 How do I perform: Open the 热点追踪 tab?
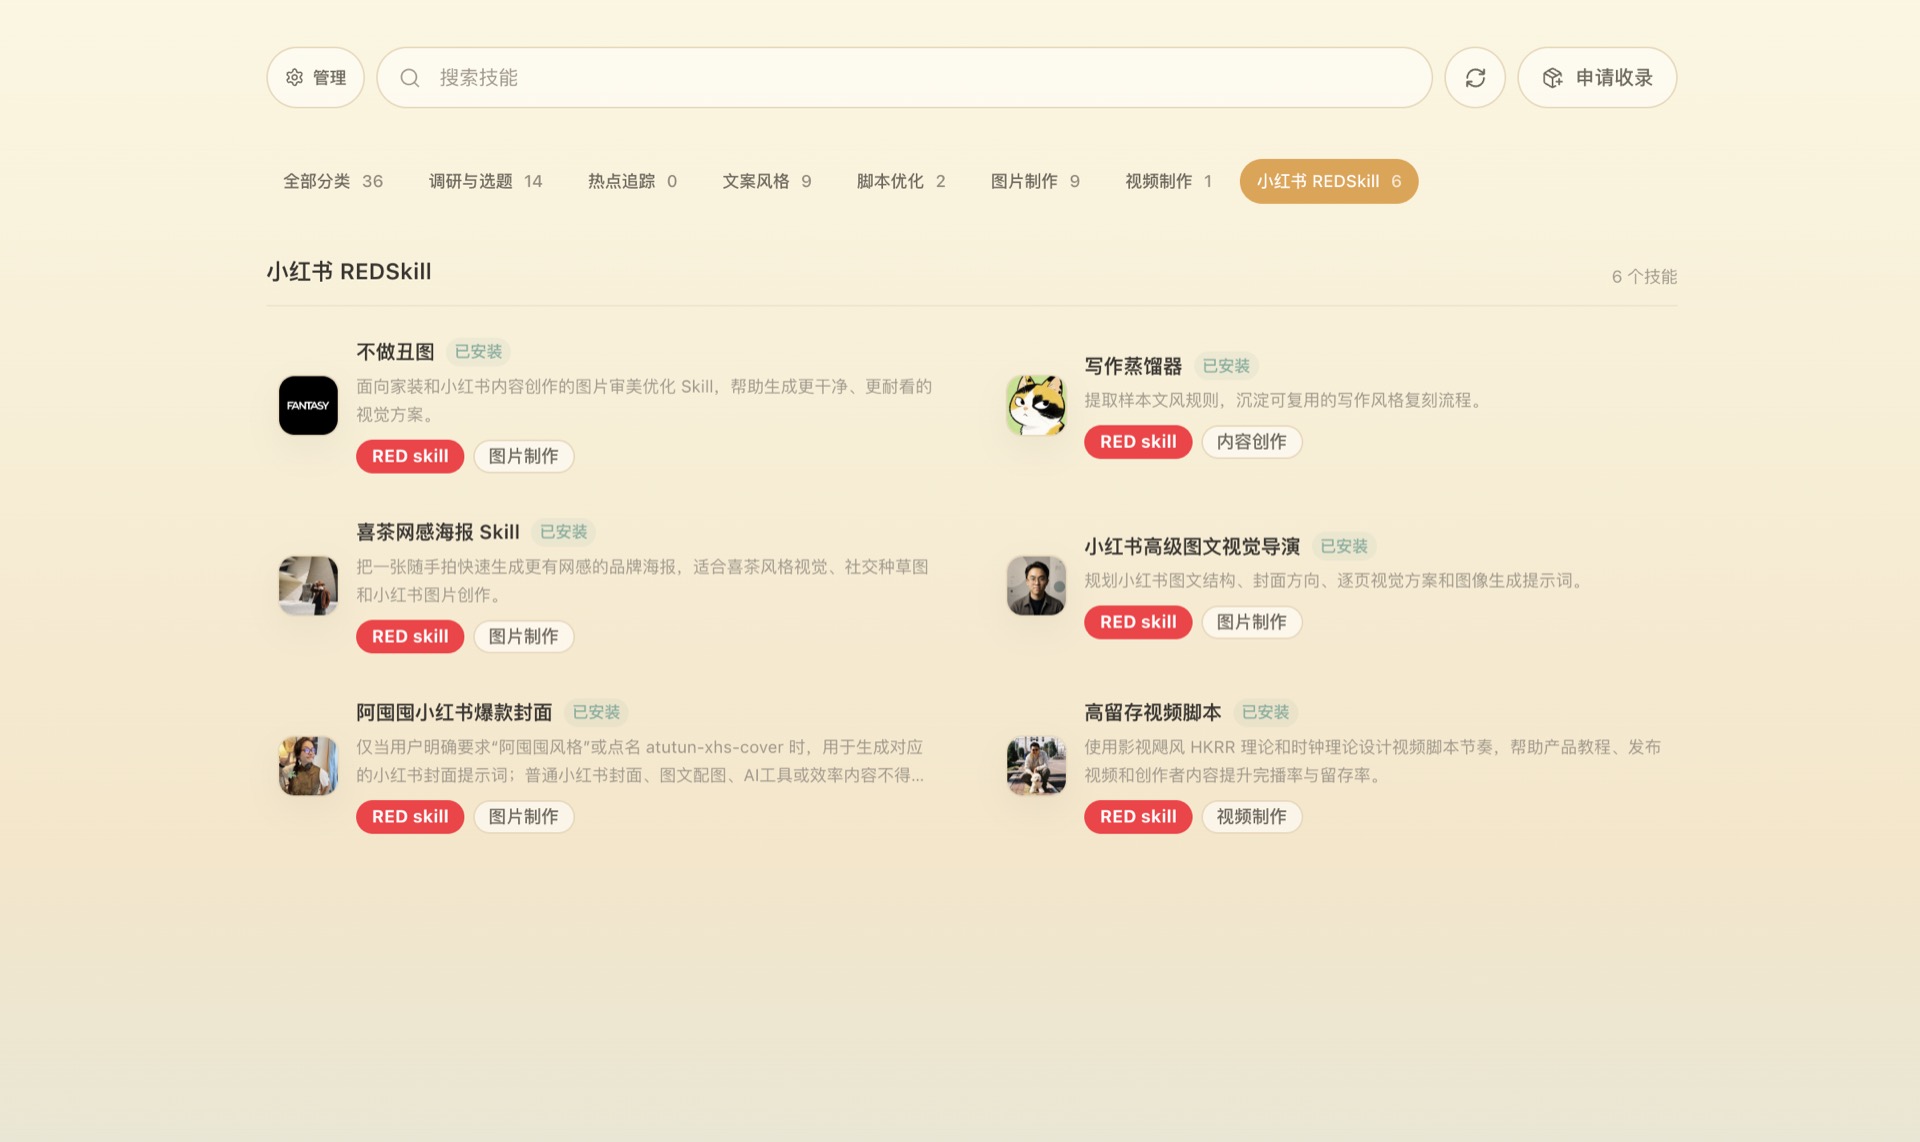[632, 181]
